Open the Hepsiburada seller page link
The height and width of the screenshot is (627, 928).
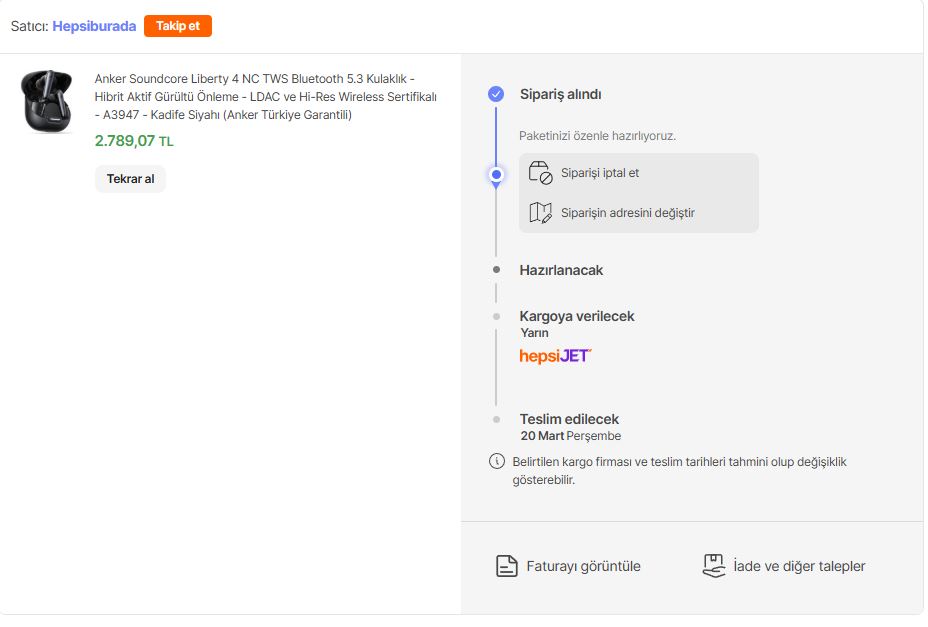tap(94, 26)
